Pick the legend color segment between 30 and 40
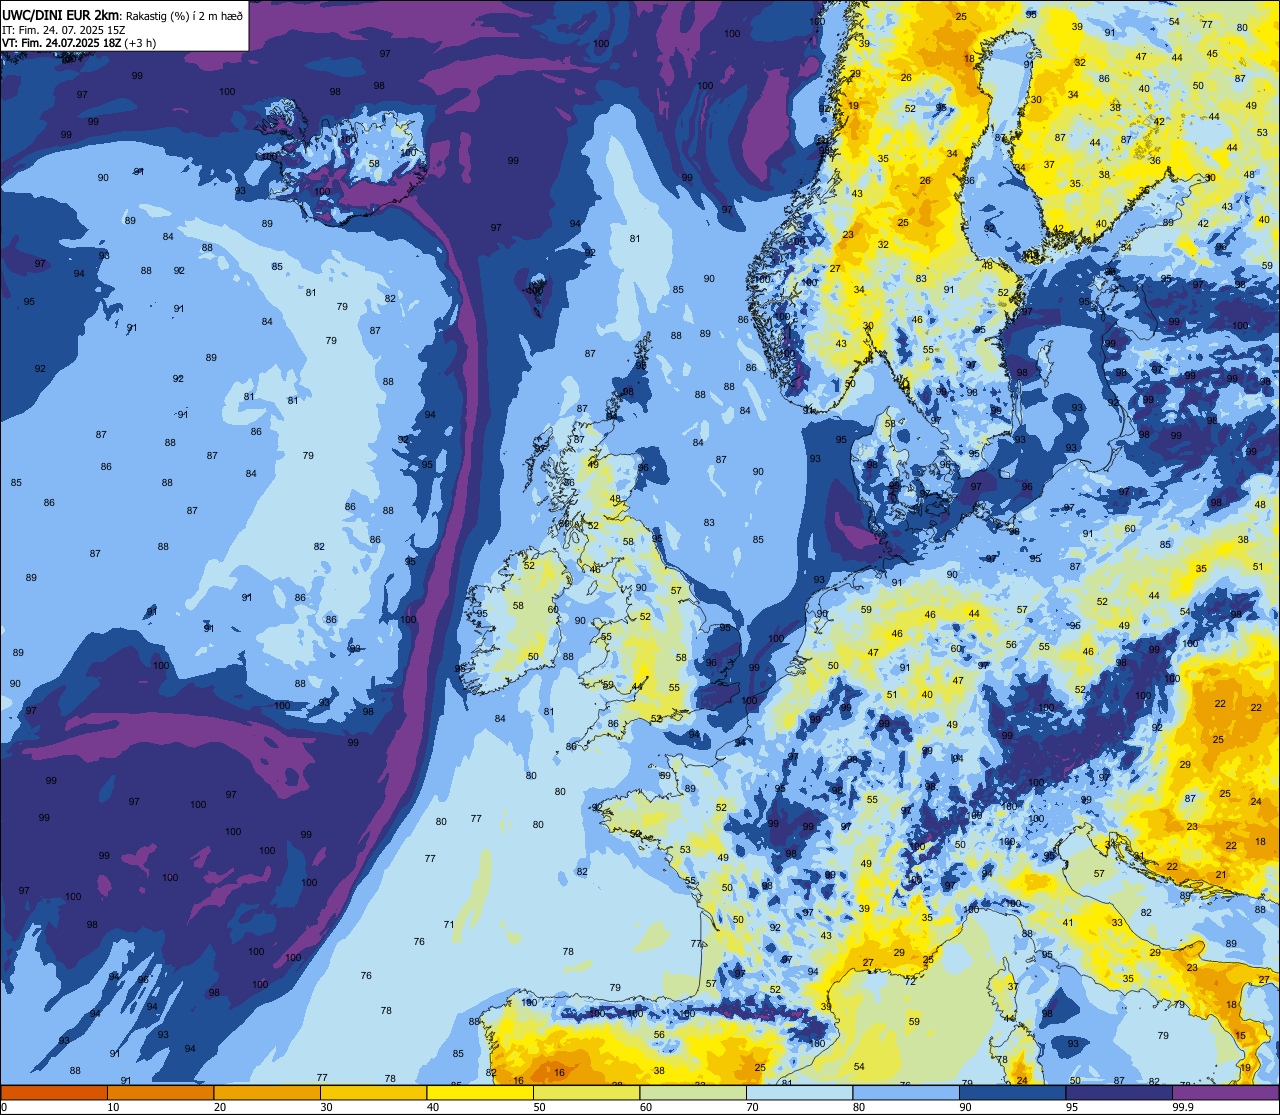1280x1115 pixels. point(373,1092)
